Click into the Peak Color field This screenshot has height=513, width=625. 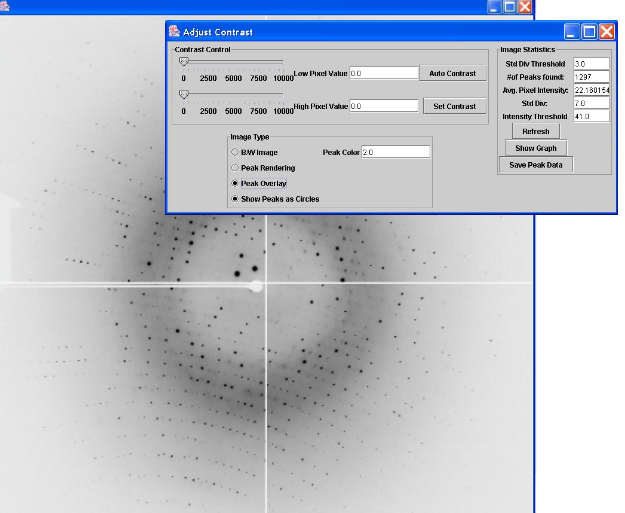click(x=395, y=152)
